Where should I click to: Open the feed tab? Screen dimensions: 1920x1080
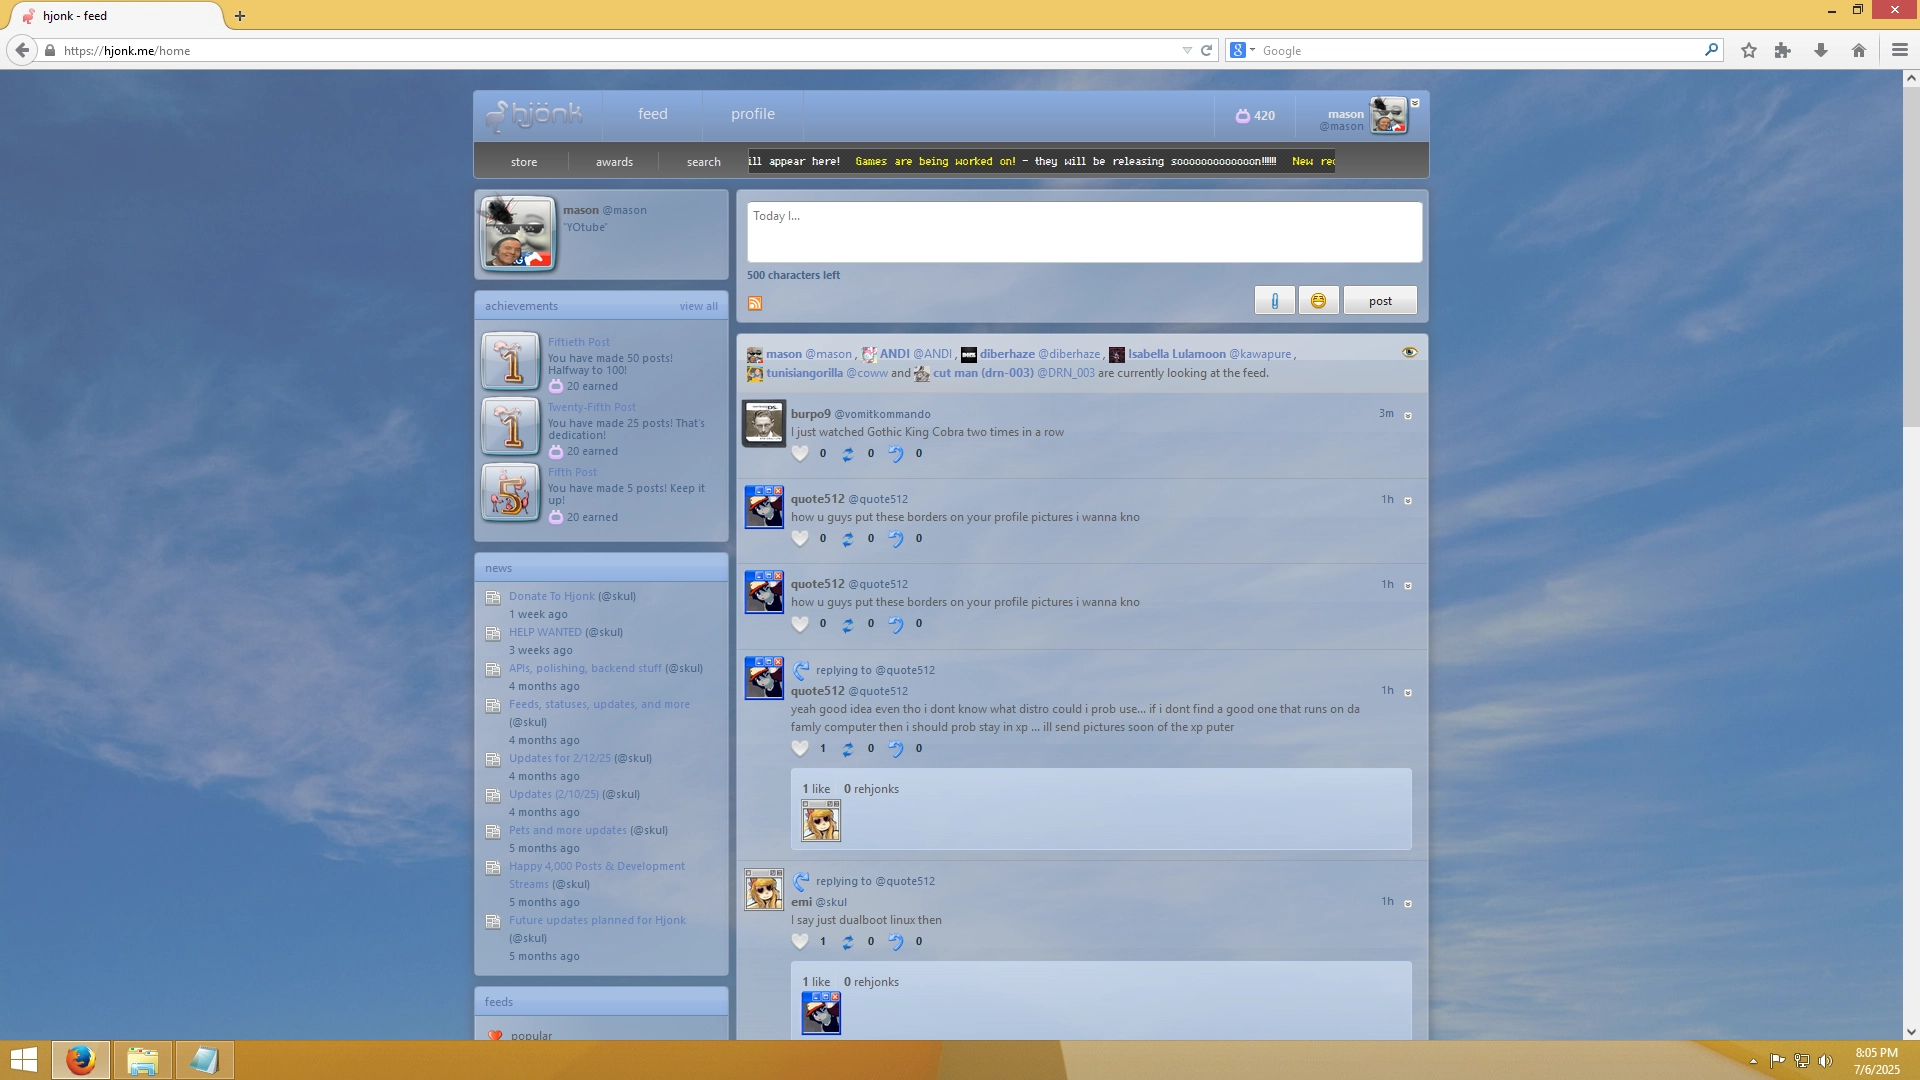point(652,114)
